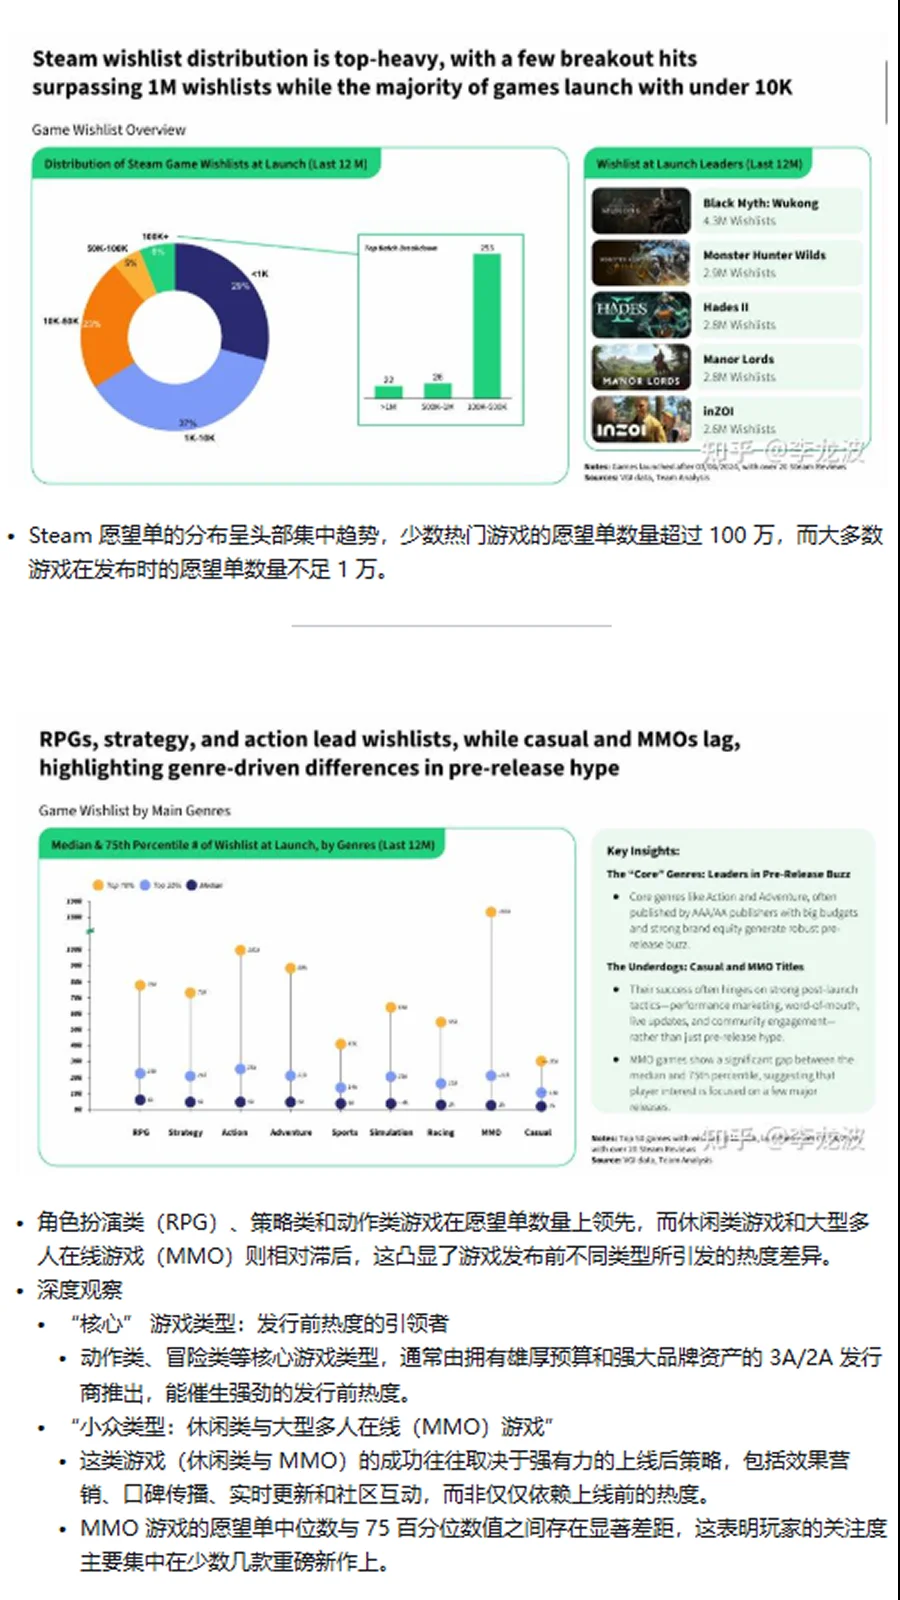Click the 'MMO' axis label
900x1600 pixels.
(x=491, y=1133)
